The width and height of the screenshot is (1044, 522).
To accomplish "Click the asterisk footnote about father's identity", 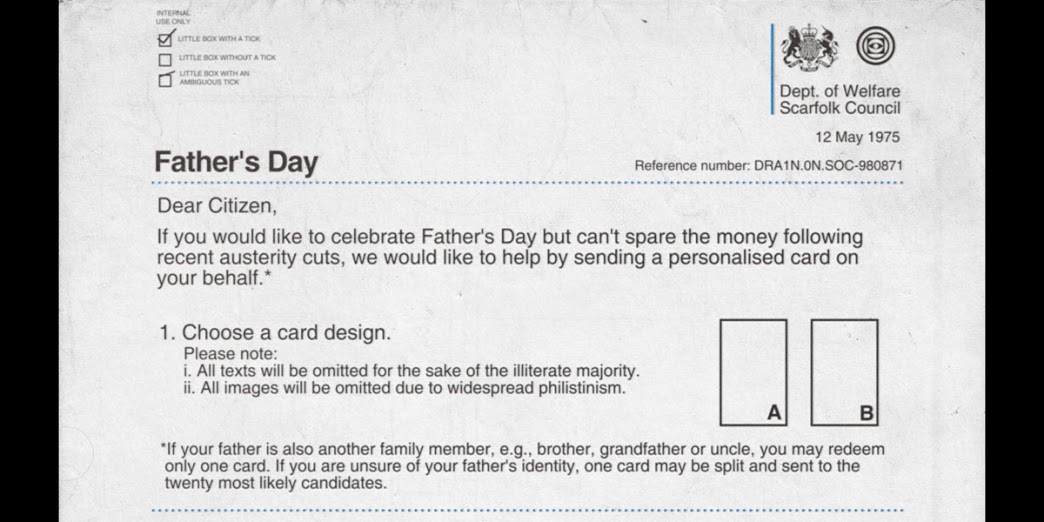I will [x=523, y=466].
